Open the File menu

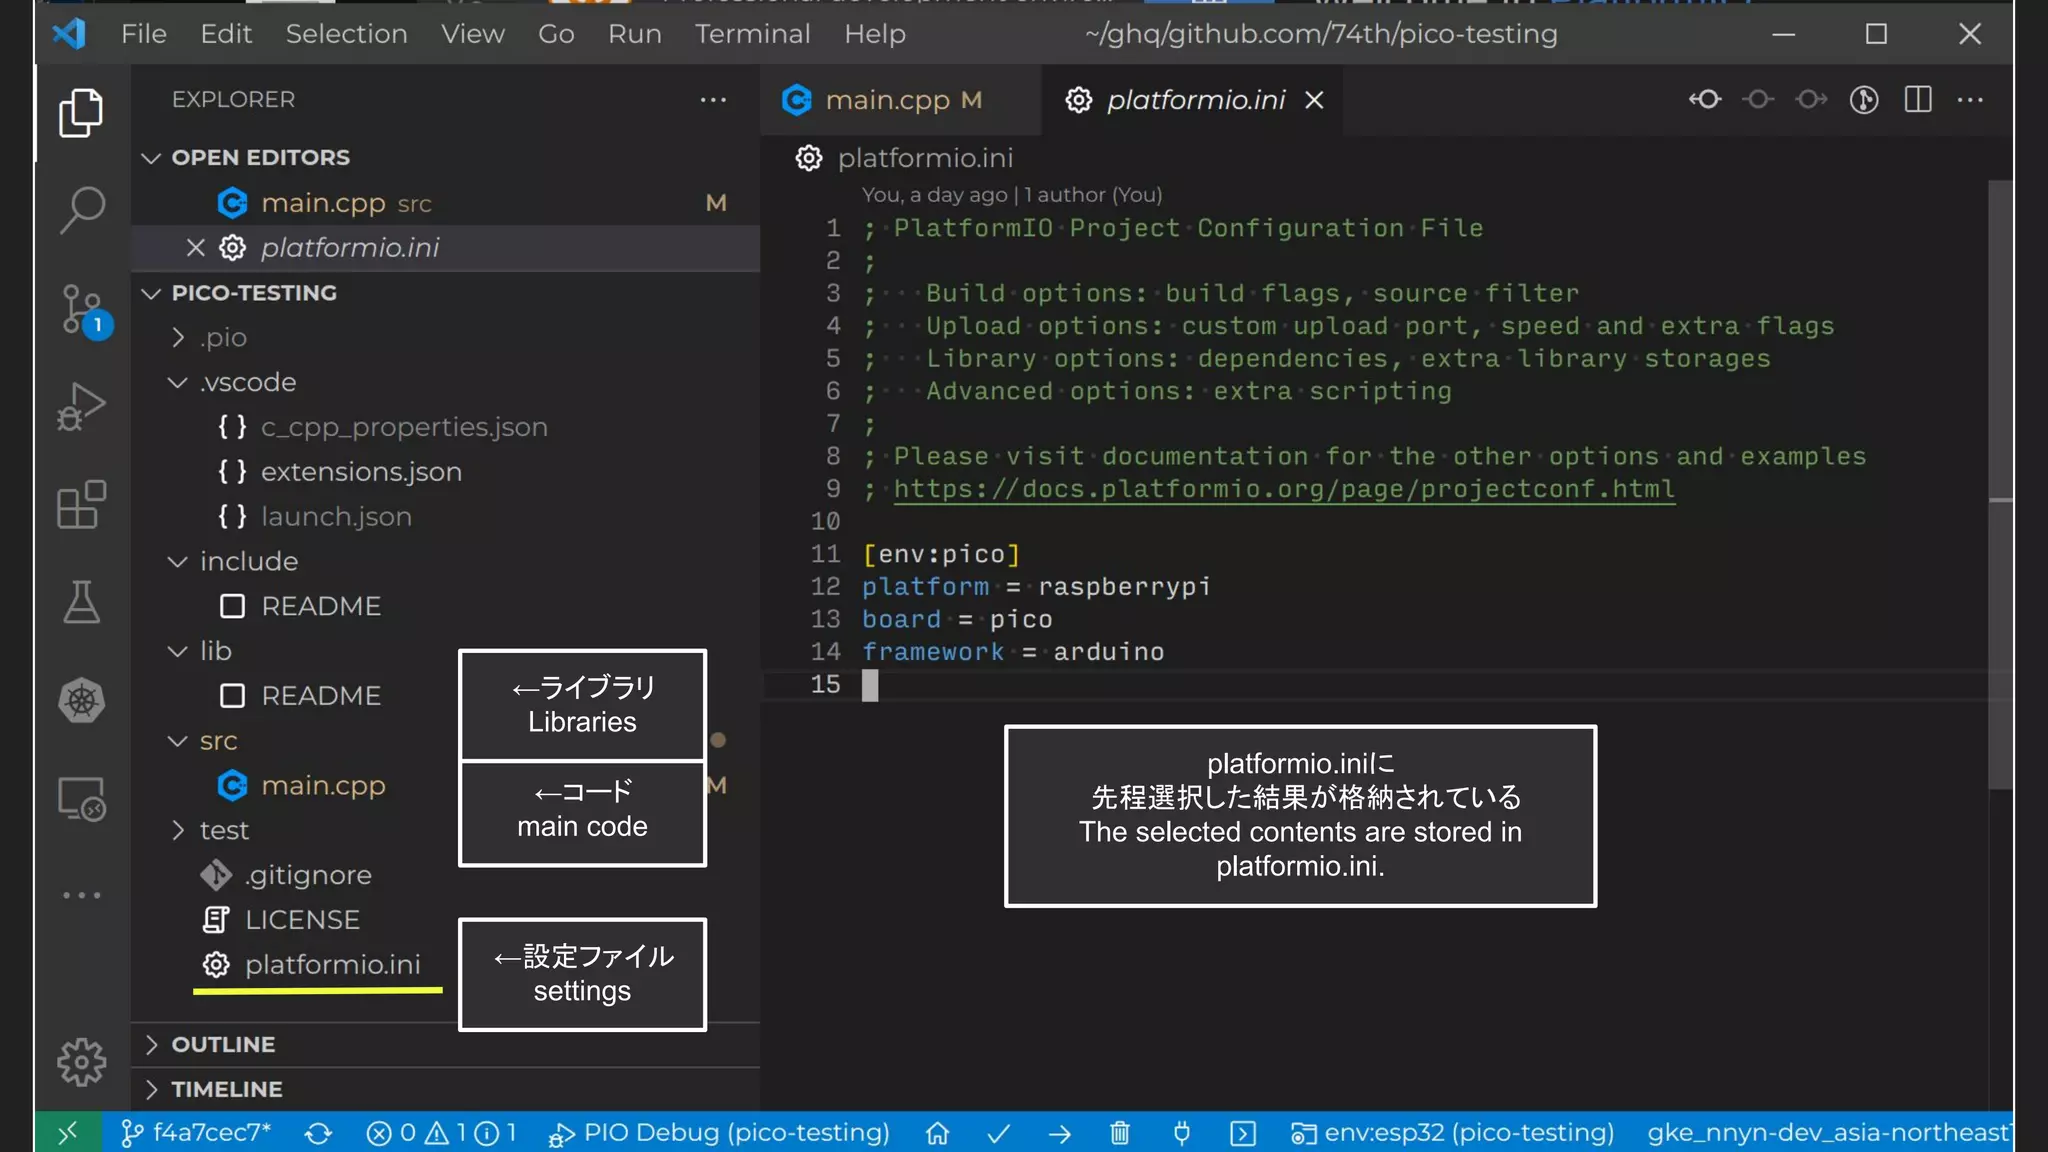click(143, 34)
